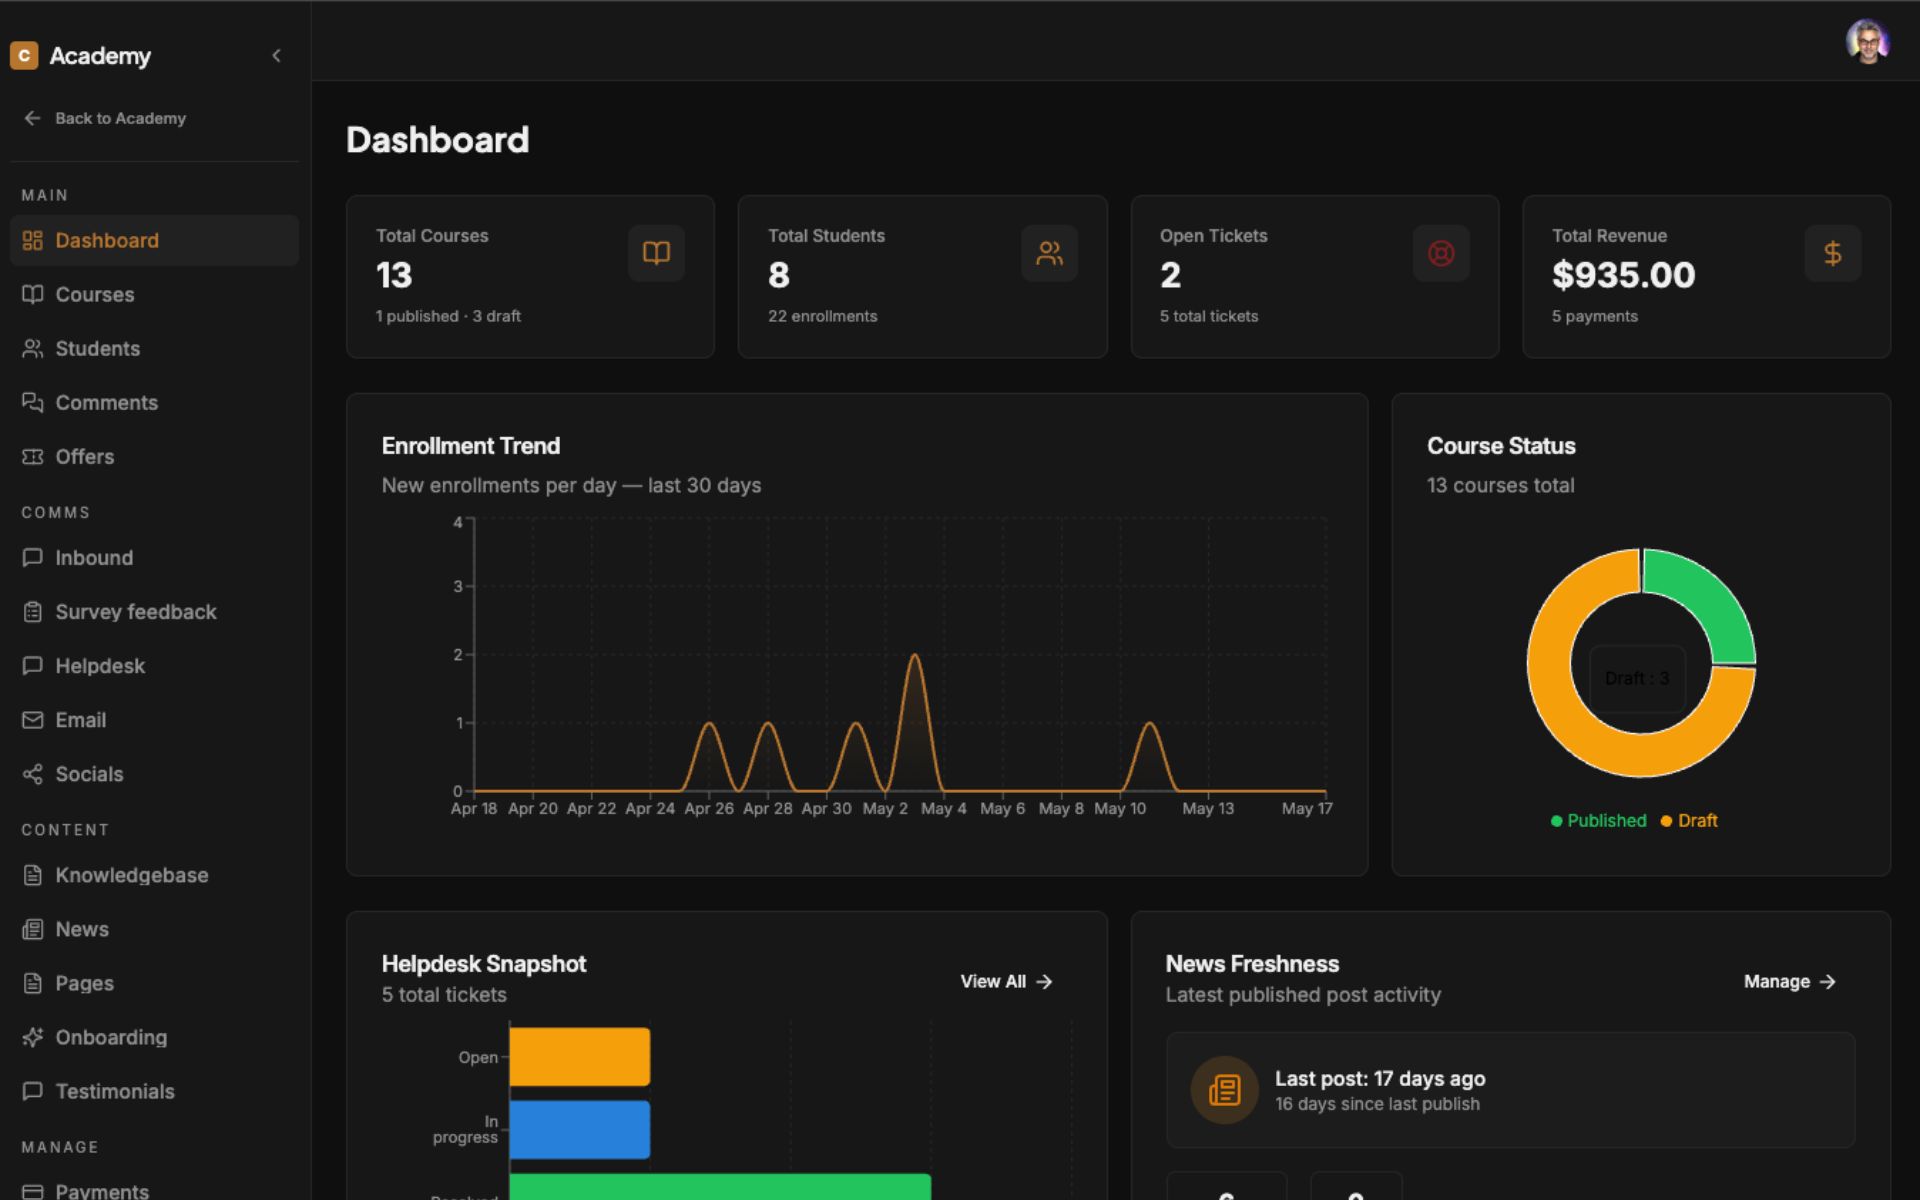Click the Total Courses book icon
1920x1200 pixels.
(x=656, y=253)
